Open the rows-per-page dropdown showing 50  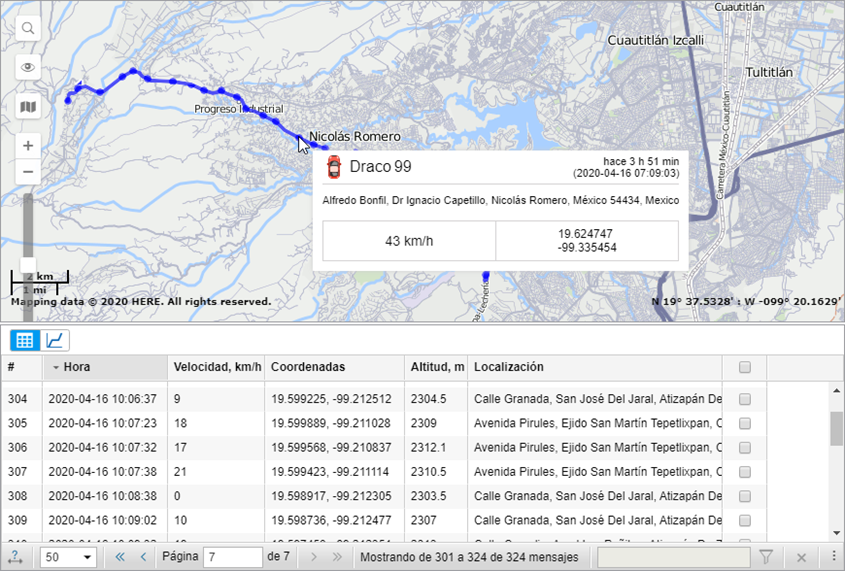(x=68, y=557)
